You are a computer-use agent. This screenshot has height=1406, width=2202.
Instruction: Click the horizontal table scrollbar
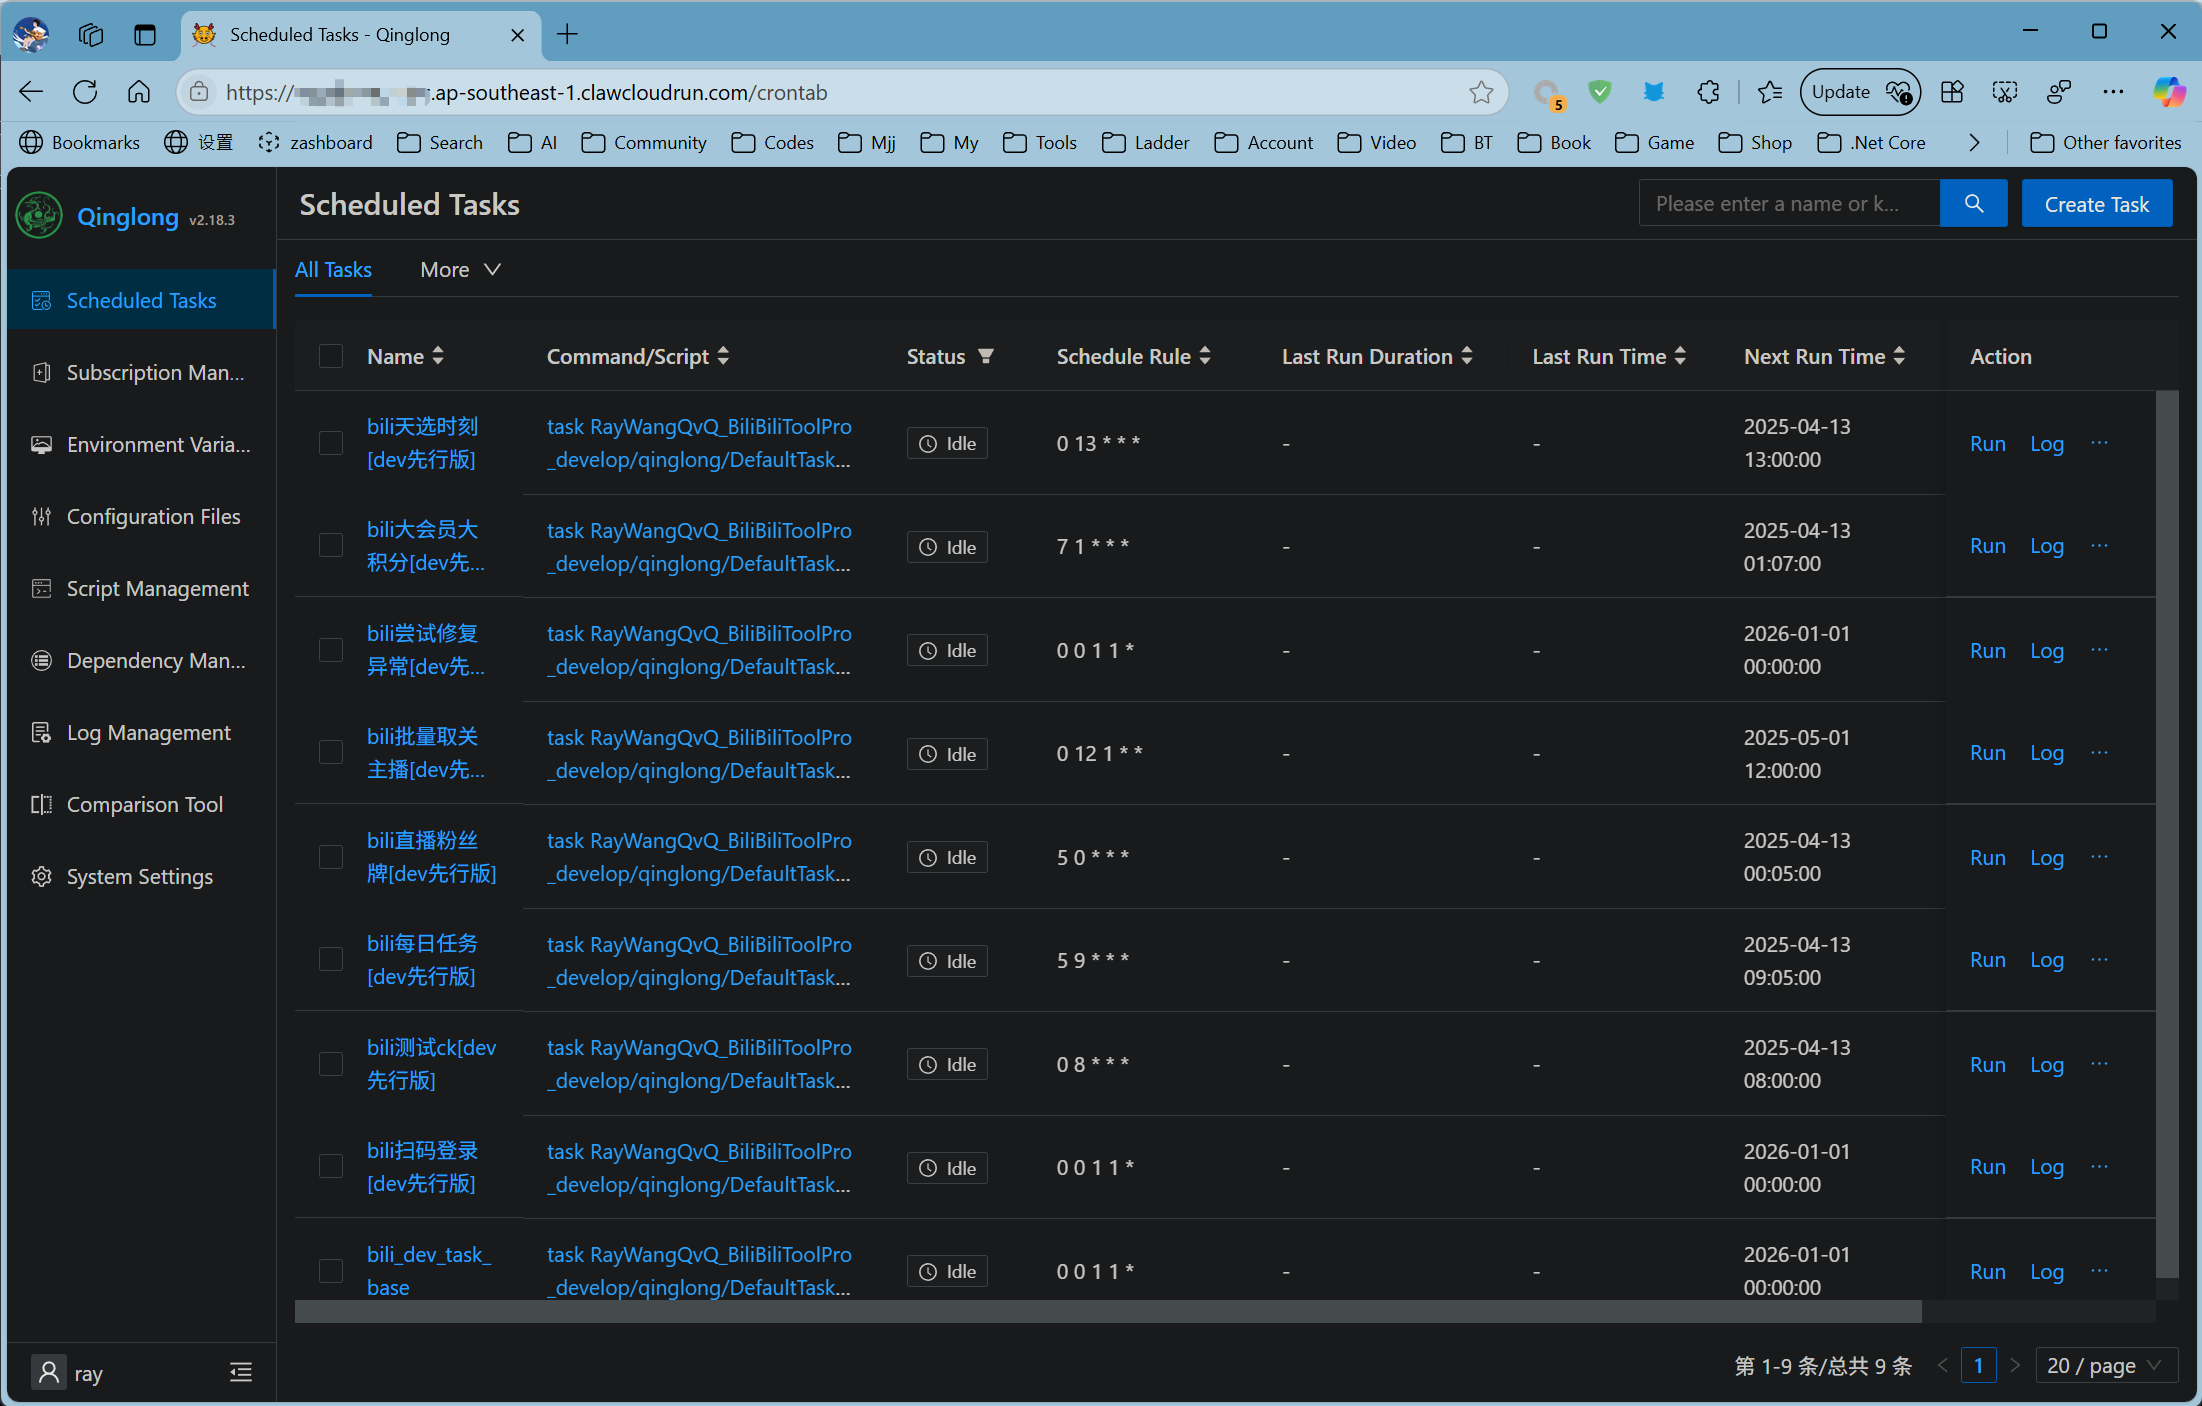pyautogui.click(x=1107, y=1312)
